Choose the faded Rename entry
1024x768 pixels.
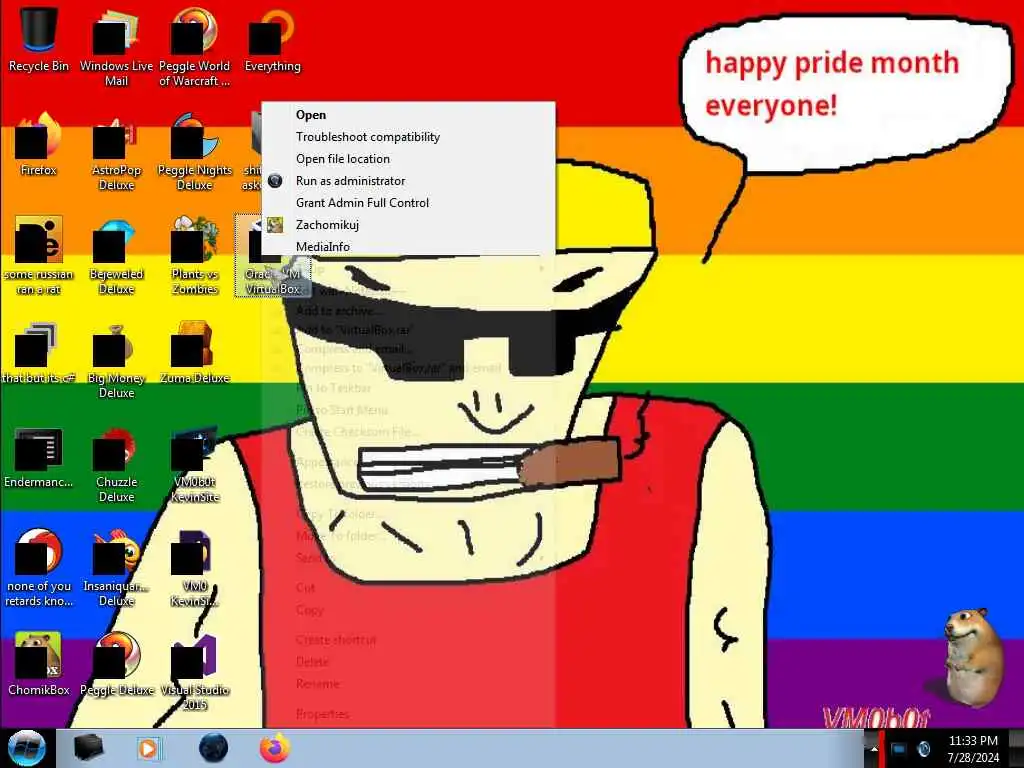point(409,684)
